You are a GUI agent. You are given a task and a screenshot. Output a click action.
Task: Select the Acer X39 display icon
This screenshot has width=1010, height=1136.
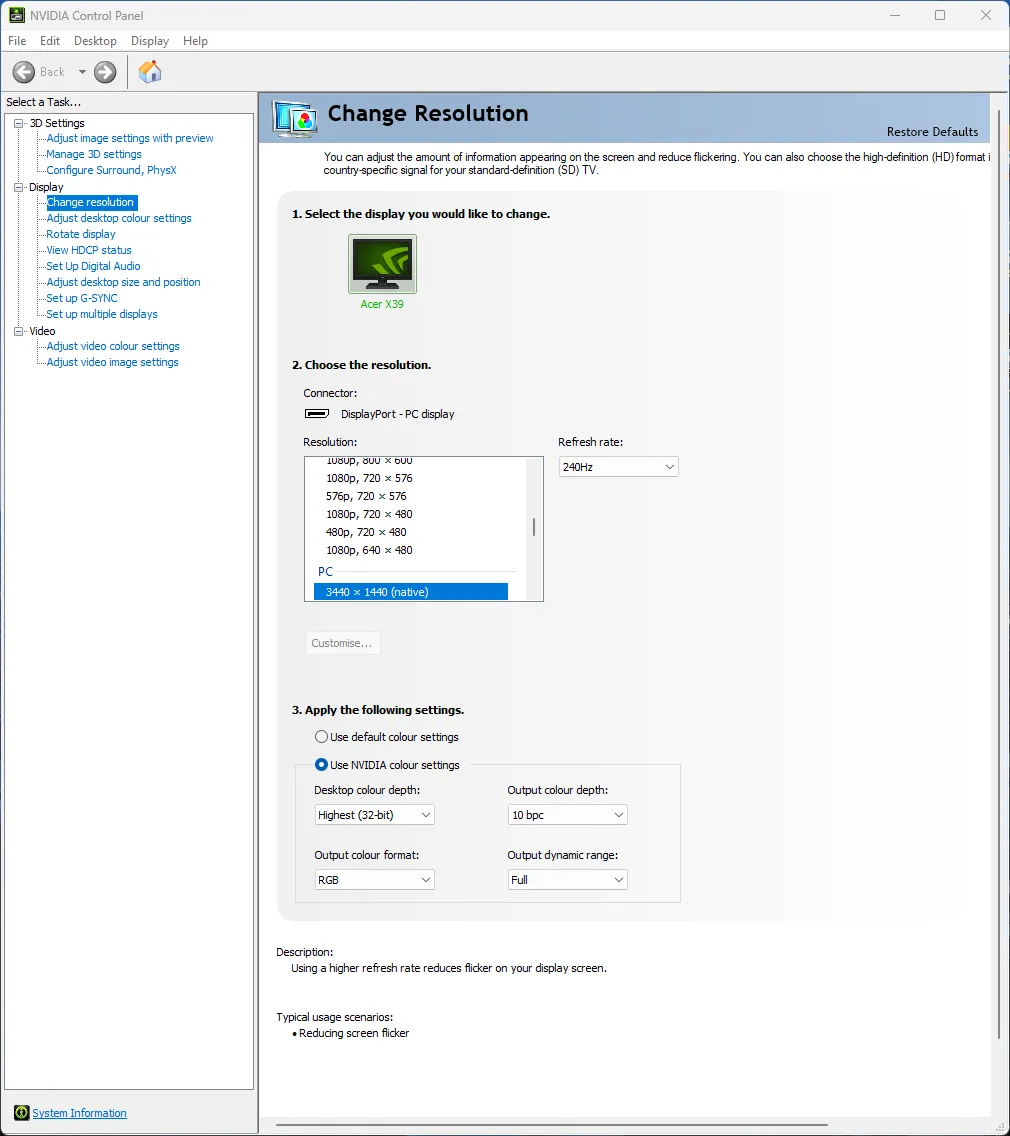(382, 264)
